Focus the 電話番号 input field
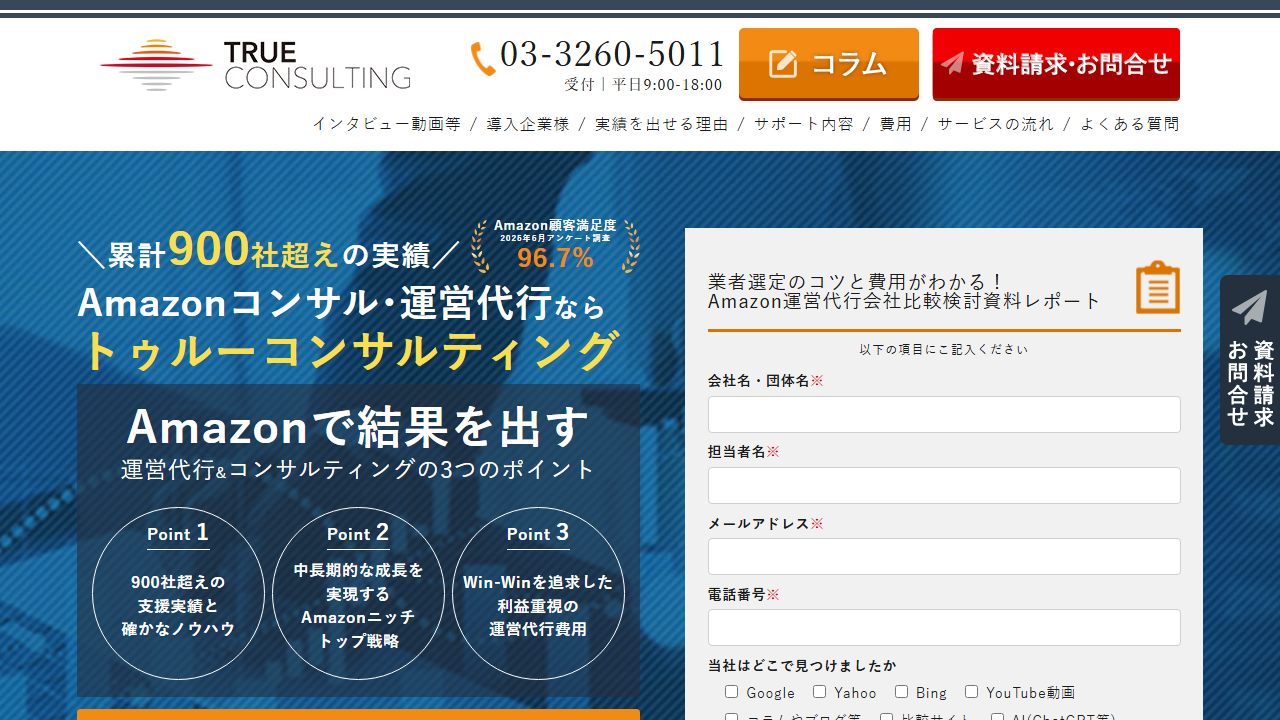 point(944,627)
